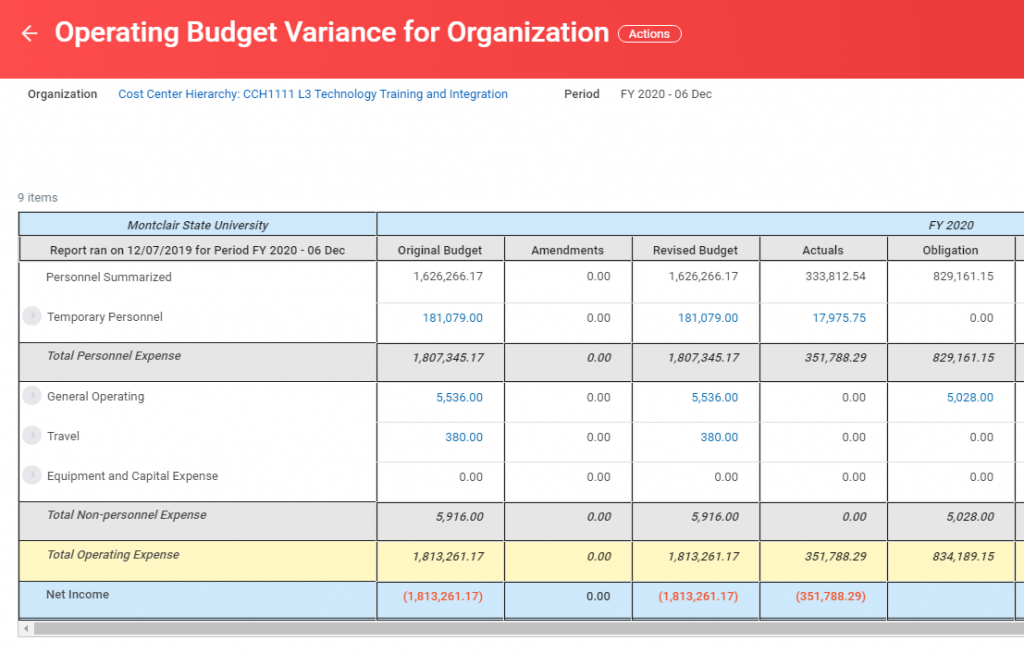Click the Original Budget column header
The width and height of the screenshot is (1024, 653).
(x=440, y=250)
